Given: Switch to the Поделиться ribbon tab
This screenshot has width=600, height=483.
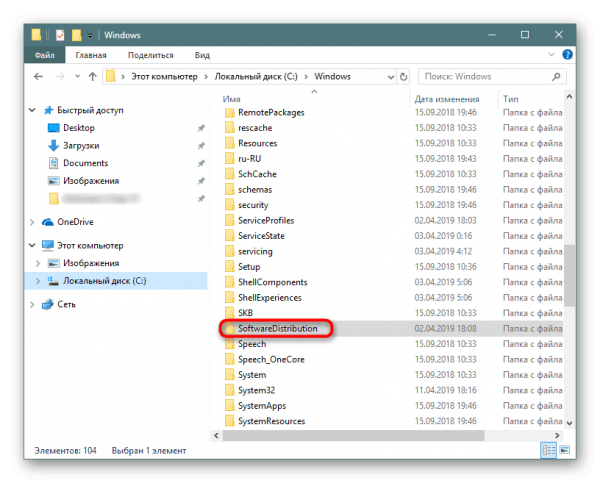Looking at the screenshot, I should pyautogui.click(x=150, y=55).
